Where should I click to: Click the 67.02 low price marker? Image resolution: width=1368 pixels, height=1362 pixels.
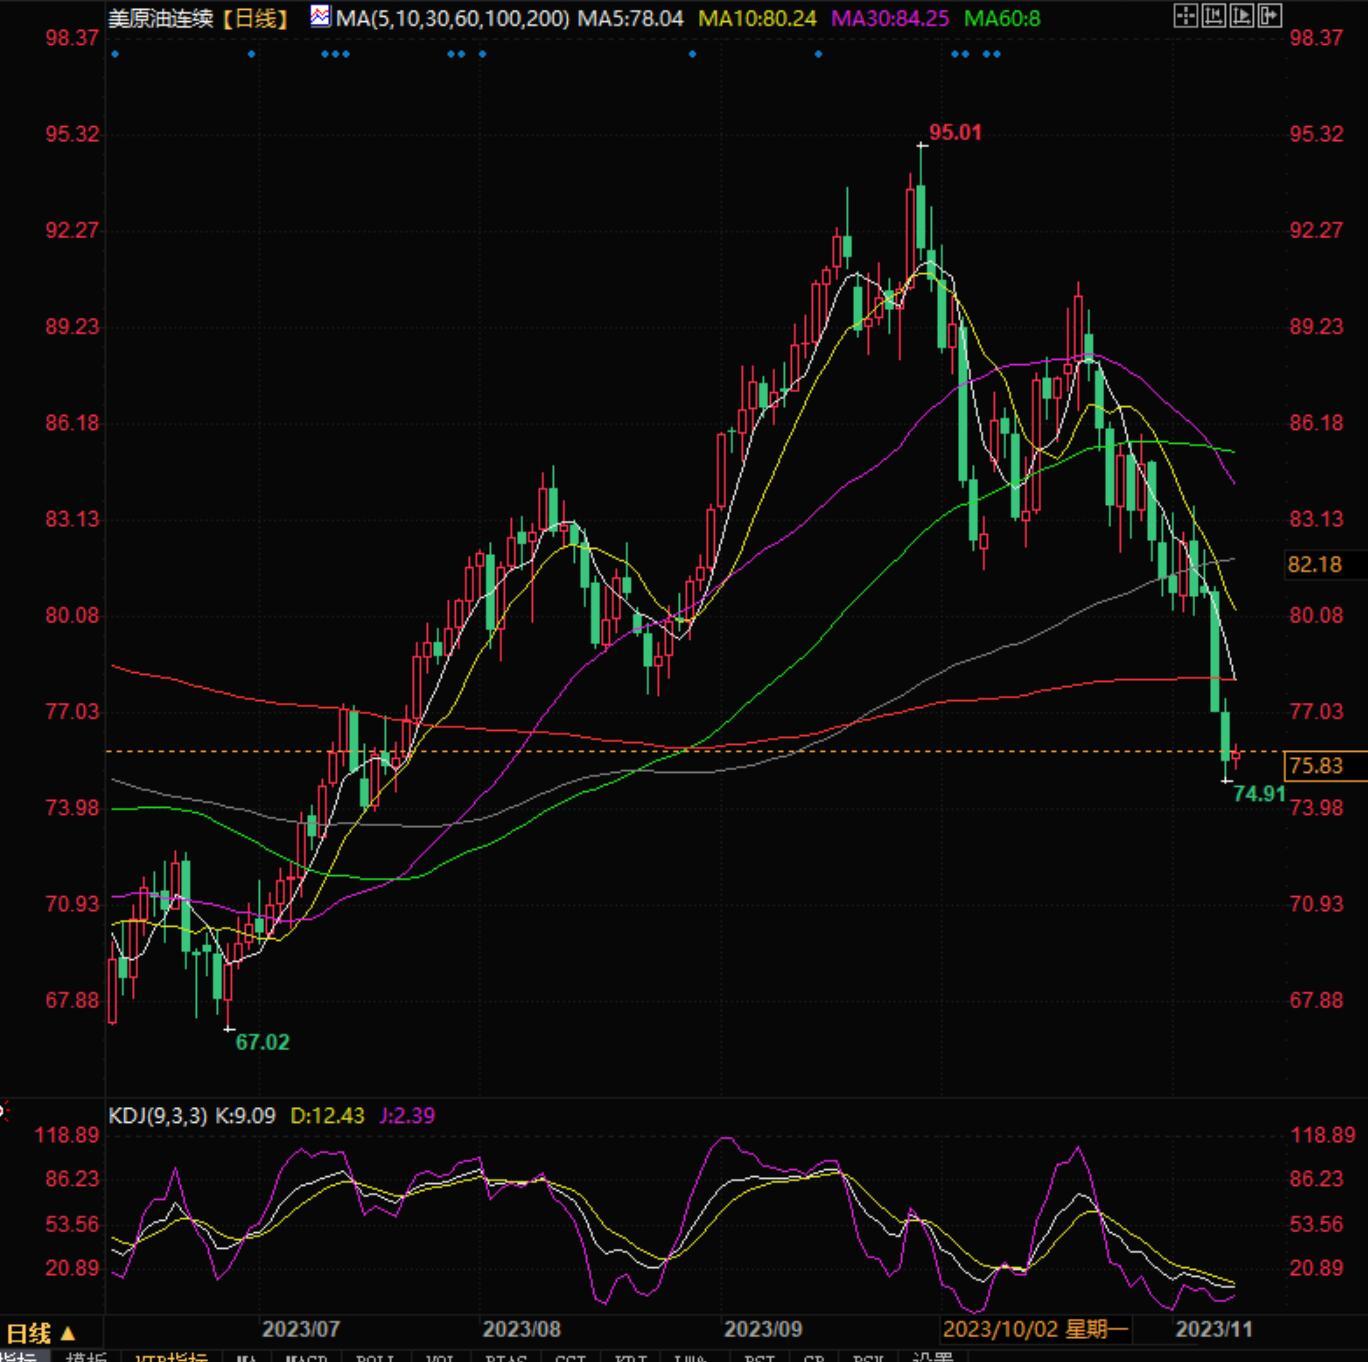coord(262,1042)
